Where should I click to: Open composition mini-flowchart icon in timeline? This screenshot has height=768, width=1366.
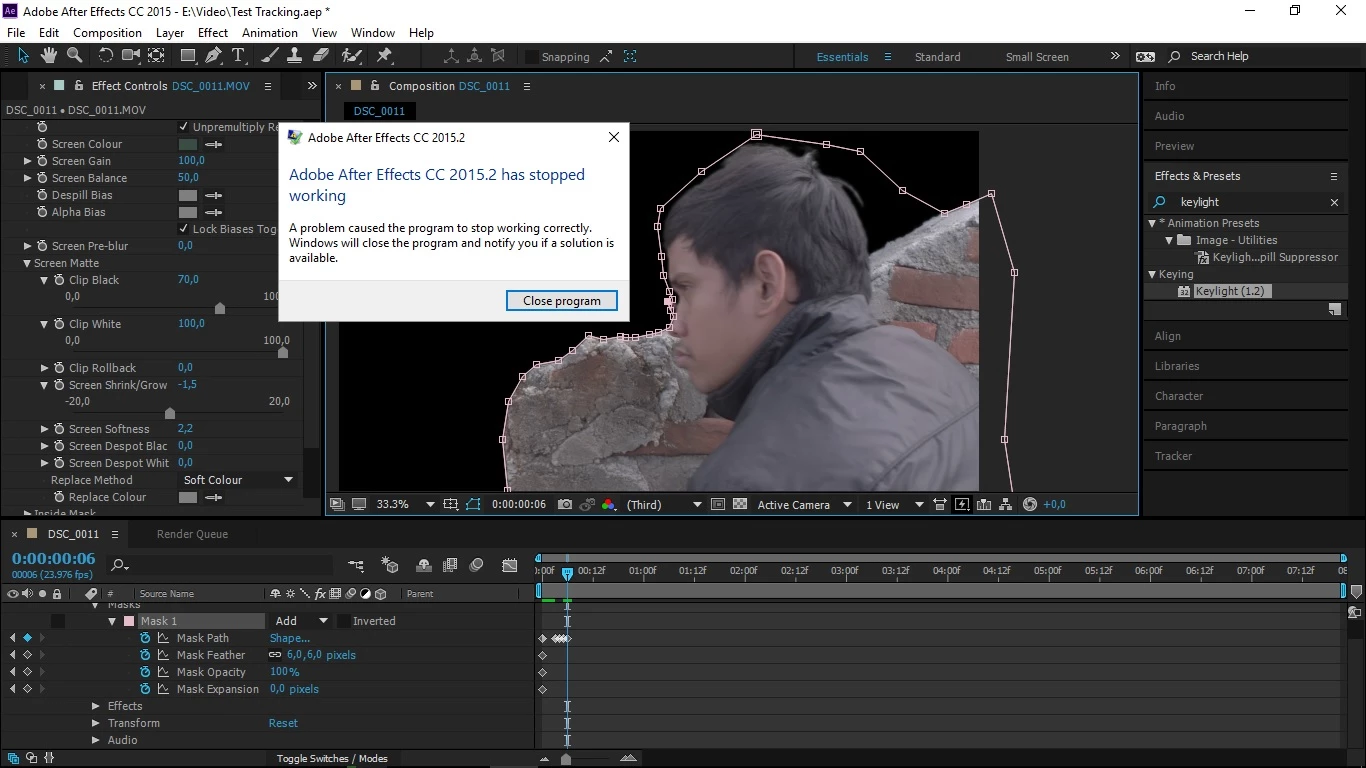point(355,566)
